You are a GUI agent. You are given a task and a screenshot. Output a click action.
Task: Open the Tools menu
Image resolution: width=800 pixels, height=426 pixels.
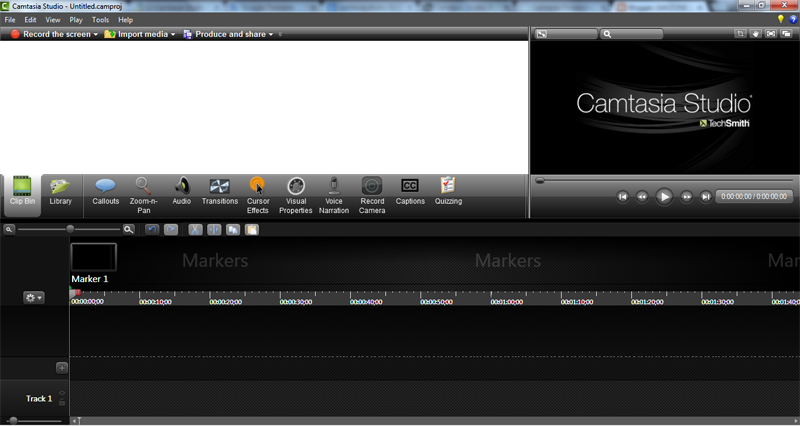coord(100,20)
